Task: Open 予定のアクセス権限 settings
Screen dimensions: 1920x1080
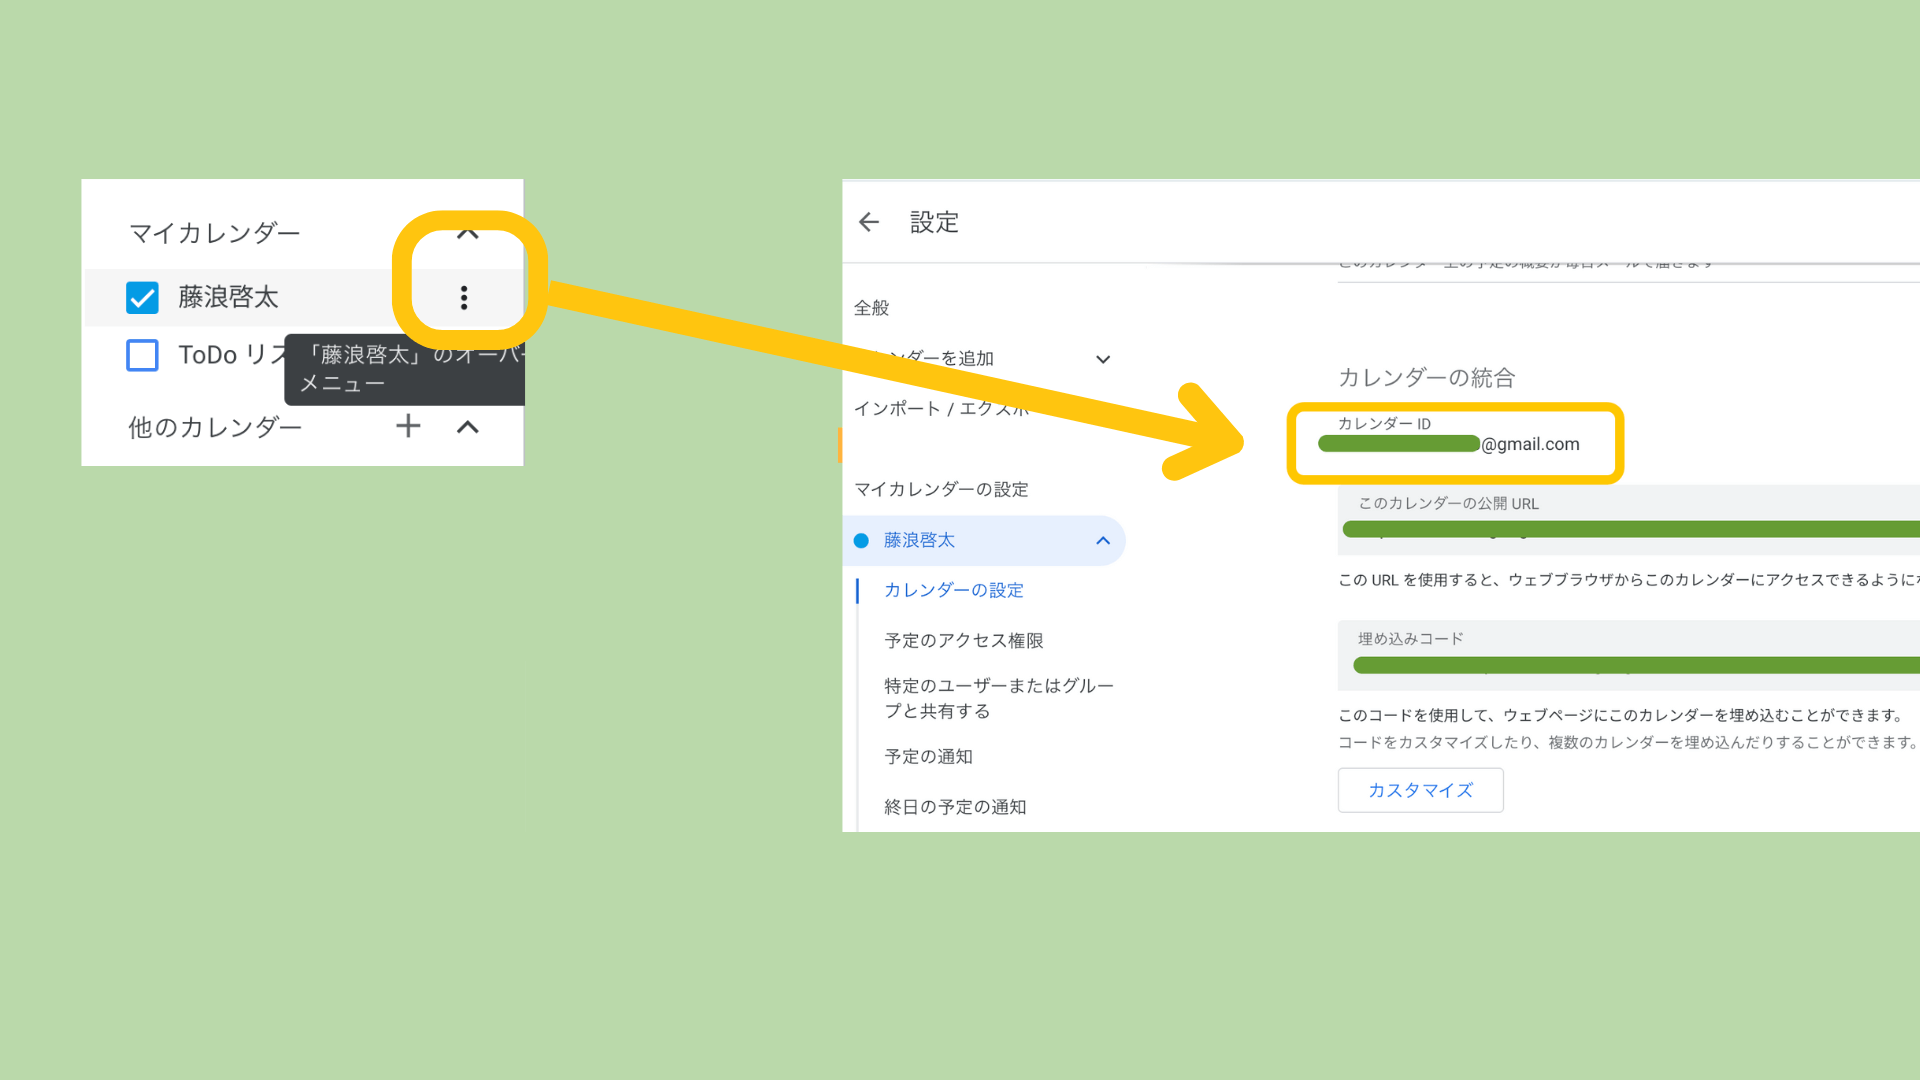Action: [964, 640]
